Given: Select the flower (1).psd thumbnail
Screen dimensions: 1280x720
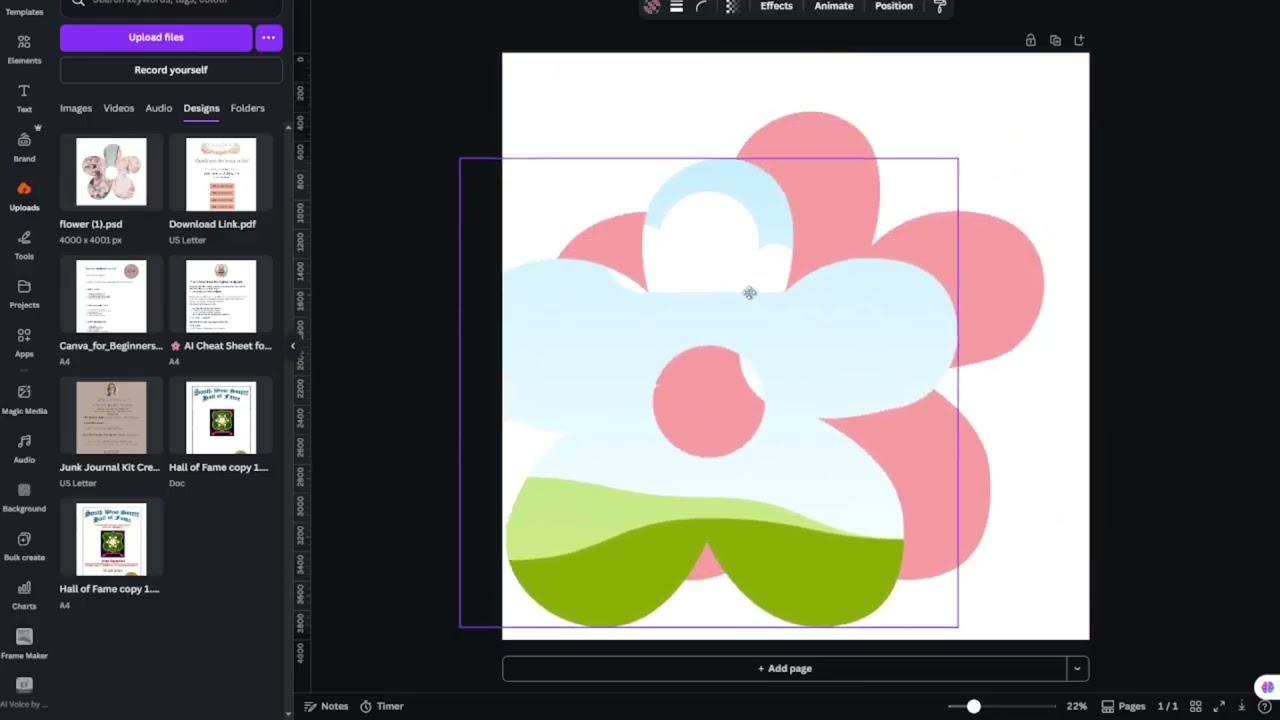Looking at the screenshot, I should click(x=111, y=172).
